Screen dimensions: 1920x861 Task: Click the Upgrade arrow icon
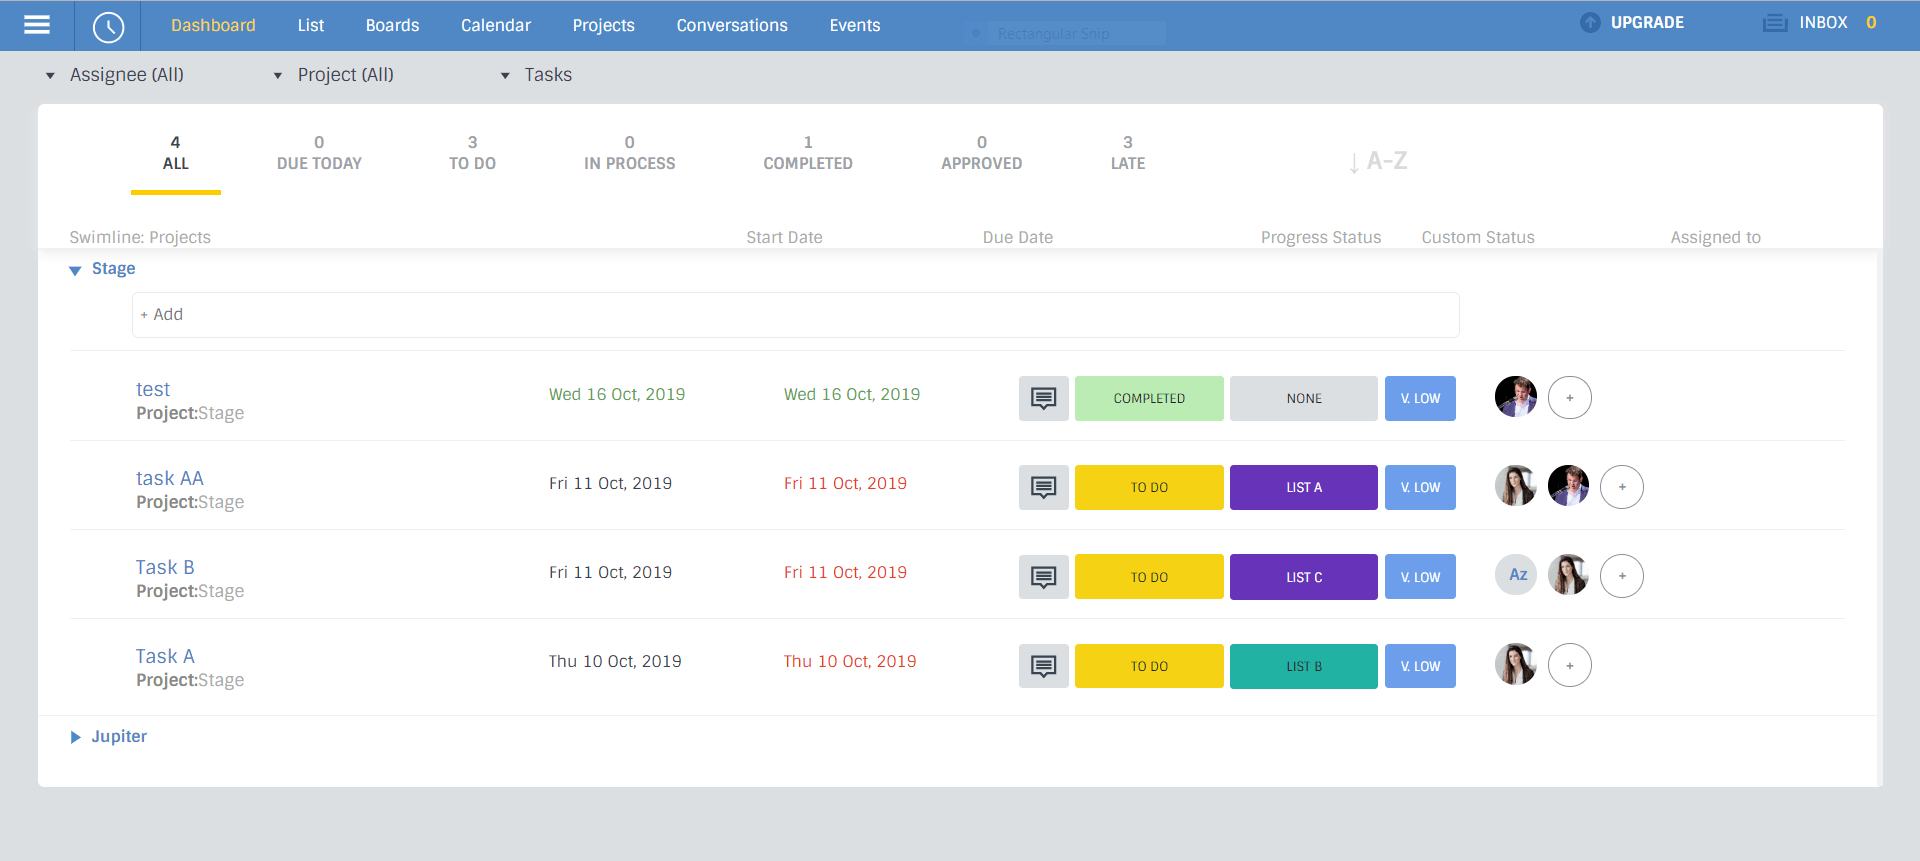[x=1590, y=22]
